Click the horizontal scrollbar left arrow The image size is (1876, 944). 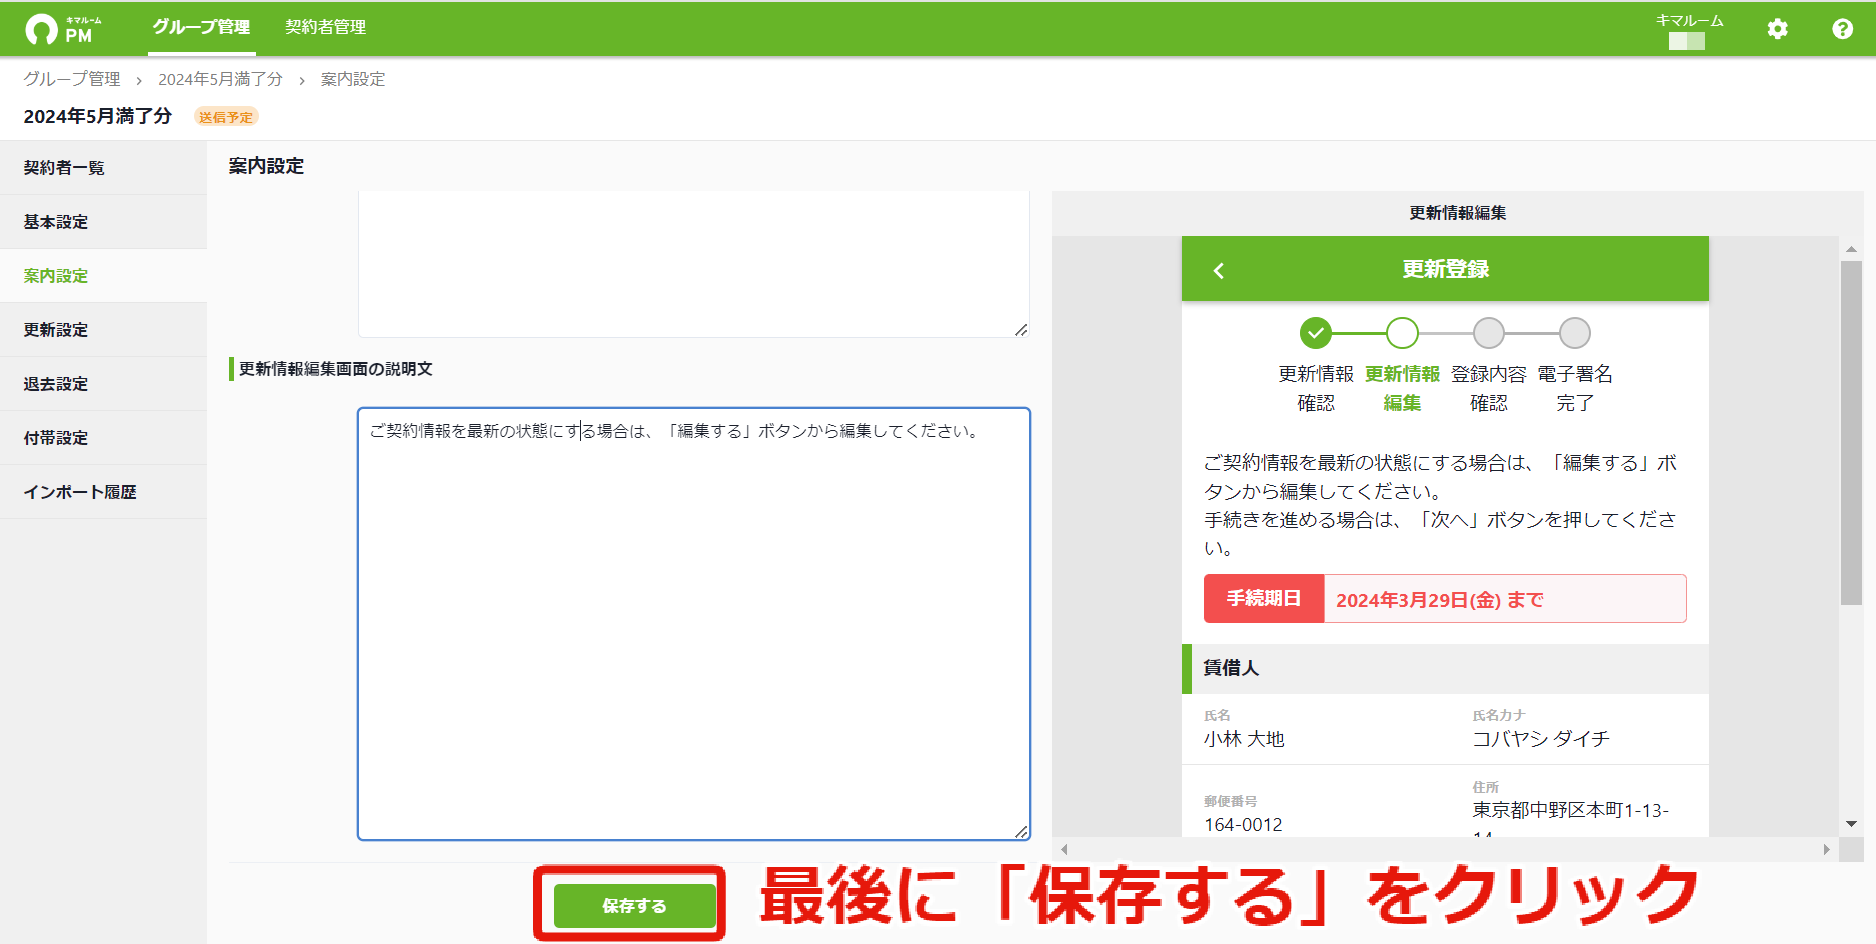(1064, 849)
